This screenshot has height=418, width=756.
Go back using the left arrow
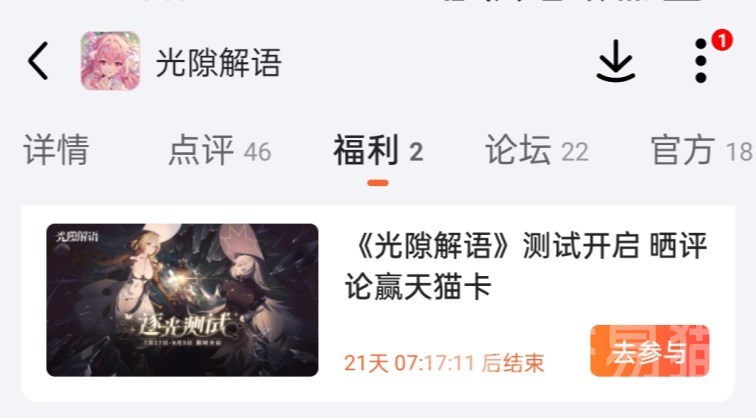[x=38, y=61]
